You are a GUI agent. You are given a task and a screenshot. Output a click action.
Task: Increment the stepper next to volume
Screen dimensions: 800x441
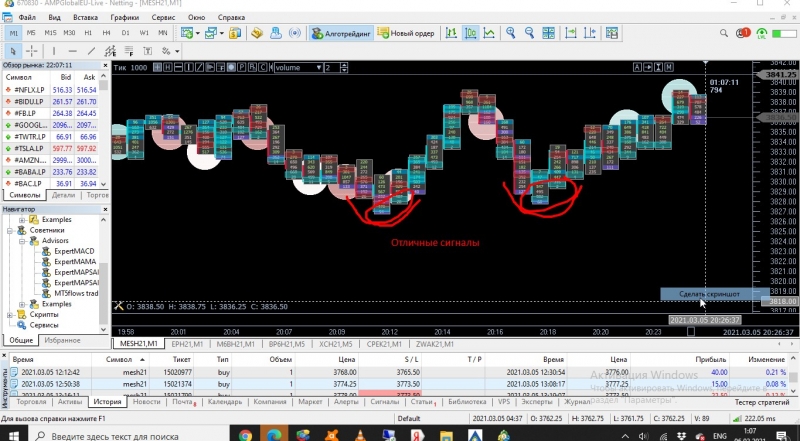(344, 65)
